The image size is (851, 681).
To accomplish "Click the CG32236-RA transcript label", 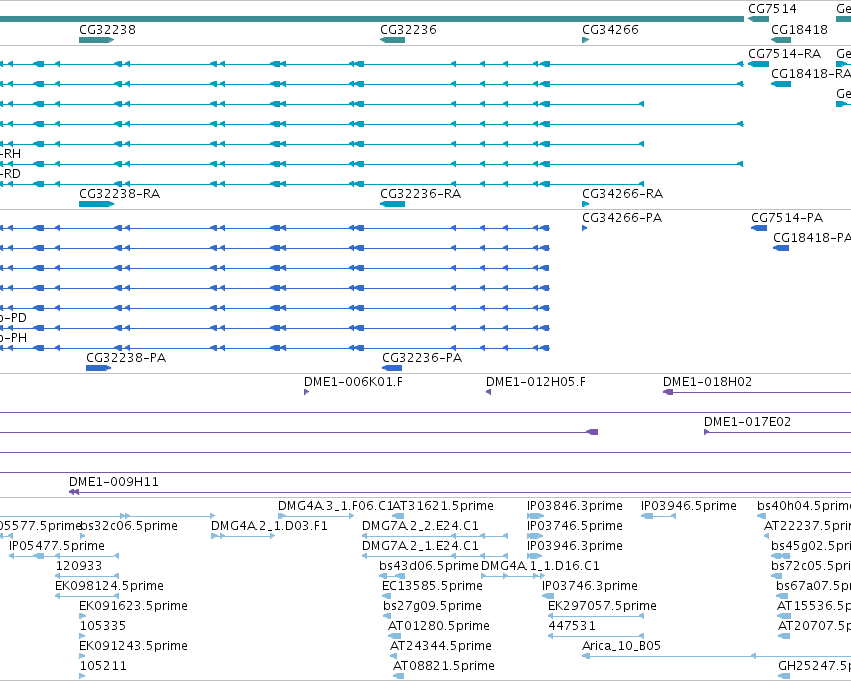I will (x=420, y=194).
